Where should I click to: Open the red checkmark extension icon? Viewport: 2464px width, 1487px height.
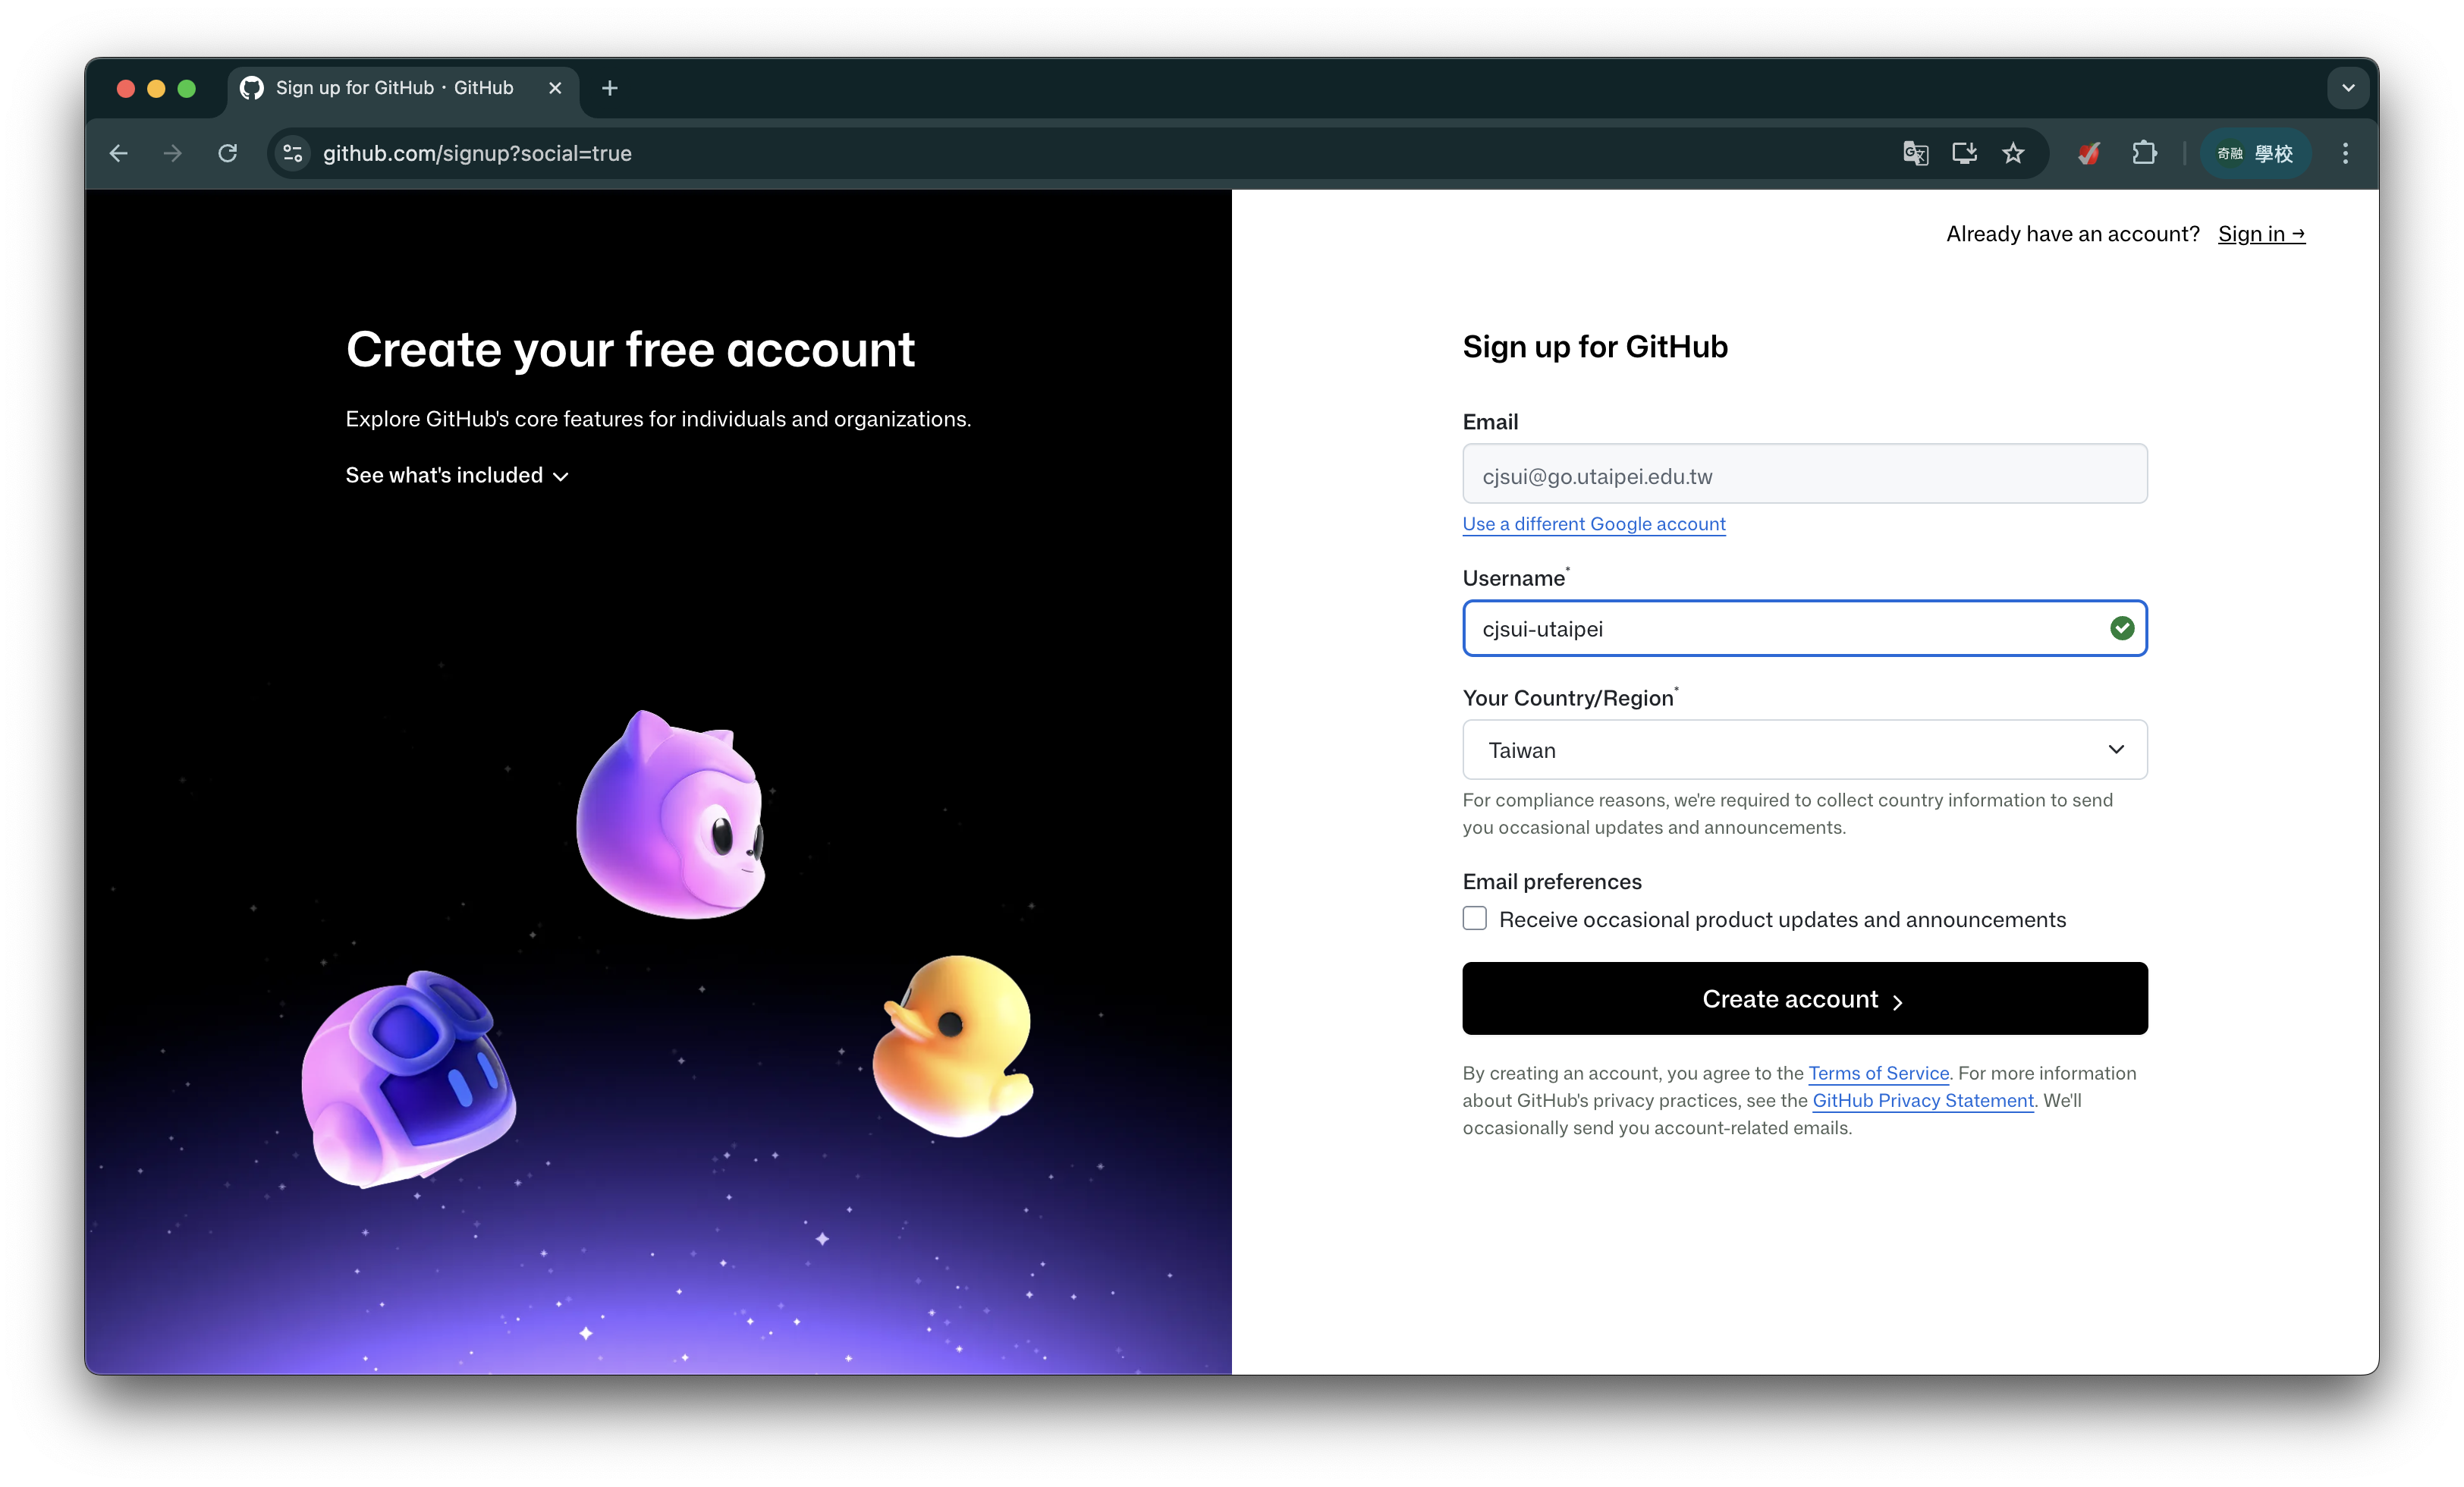[2089, 153]
